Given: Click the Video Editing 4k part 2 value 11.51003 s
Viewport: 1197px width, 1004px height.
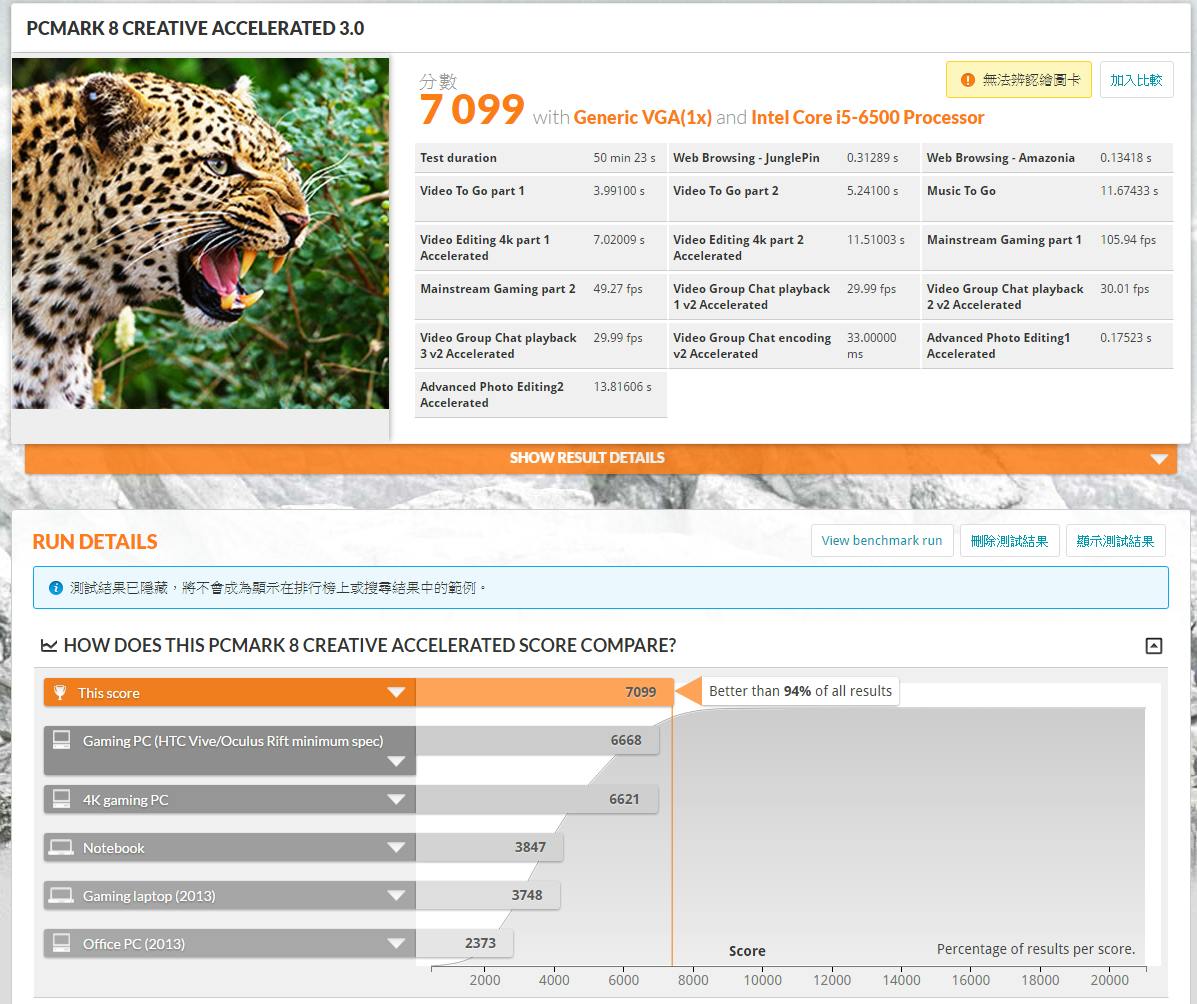Looking at the screenshot, I should pyautogui.click(x=876, y=240).
